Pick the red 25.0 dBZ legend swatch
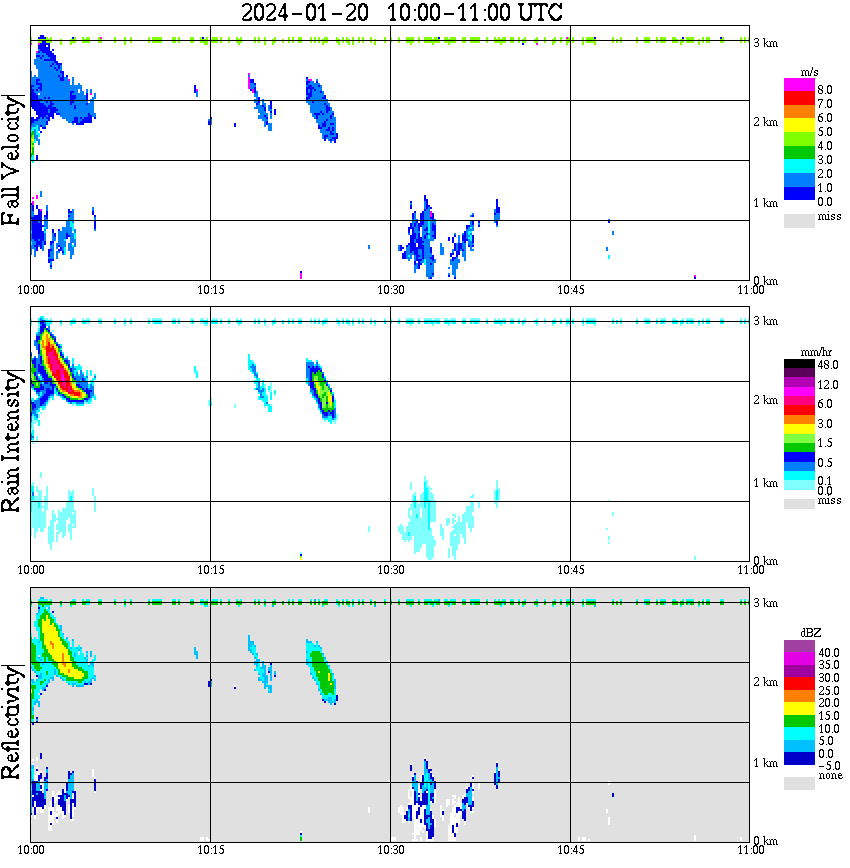This screenshot has width=850, height=868. tap(799, 684)
